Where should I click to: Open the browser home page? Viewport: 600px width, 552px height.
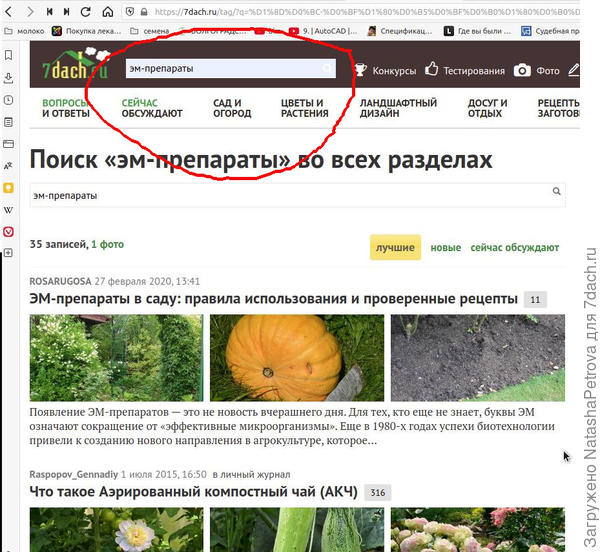tap(108, 12)
